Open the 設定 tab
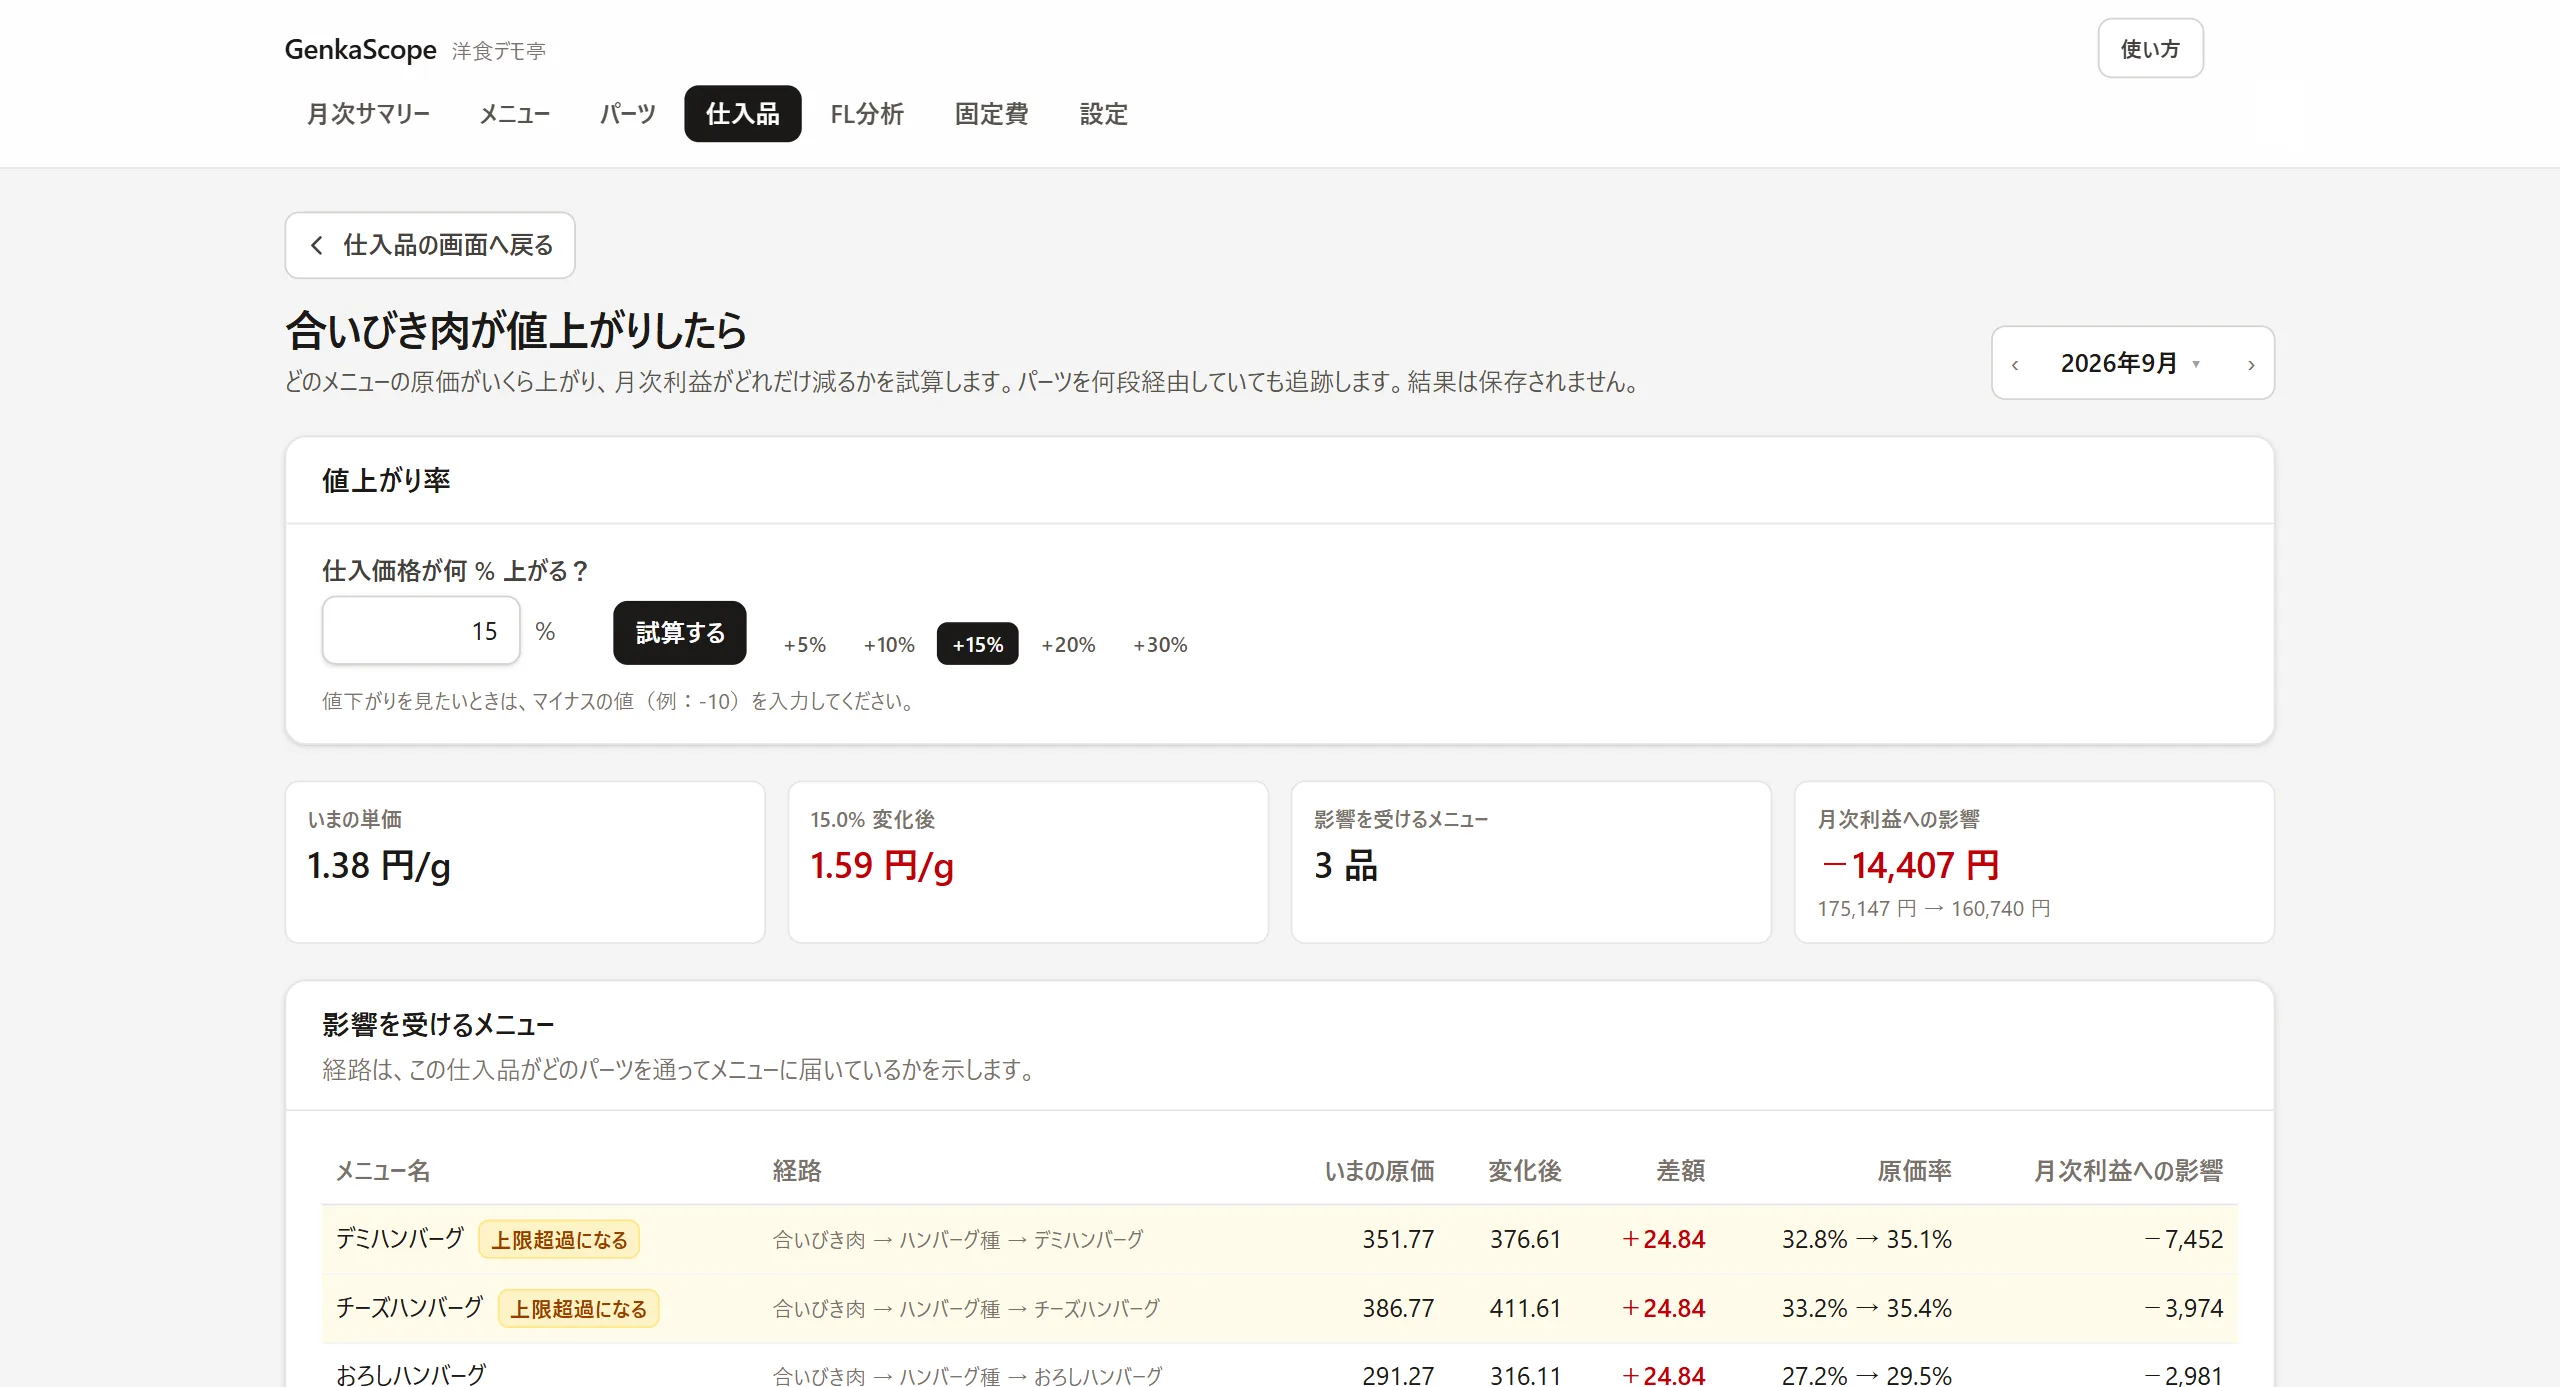Image resolution: width=2560 pixels, height=1387 pixels. (1103, 114)
